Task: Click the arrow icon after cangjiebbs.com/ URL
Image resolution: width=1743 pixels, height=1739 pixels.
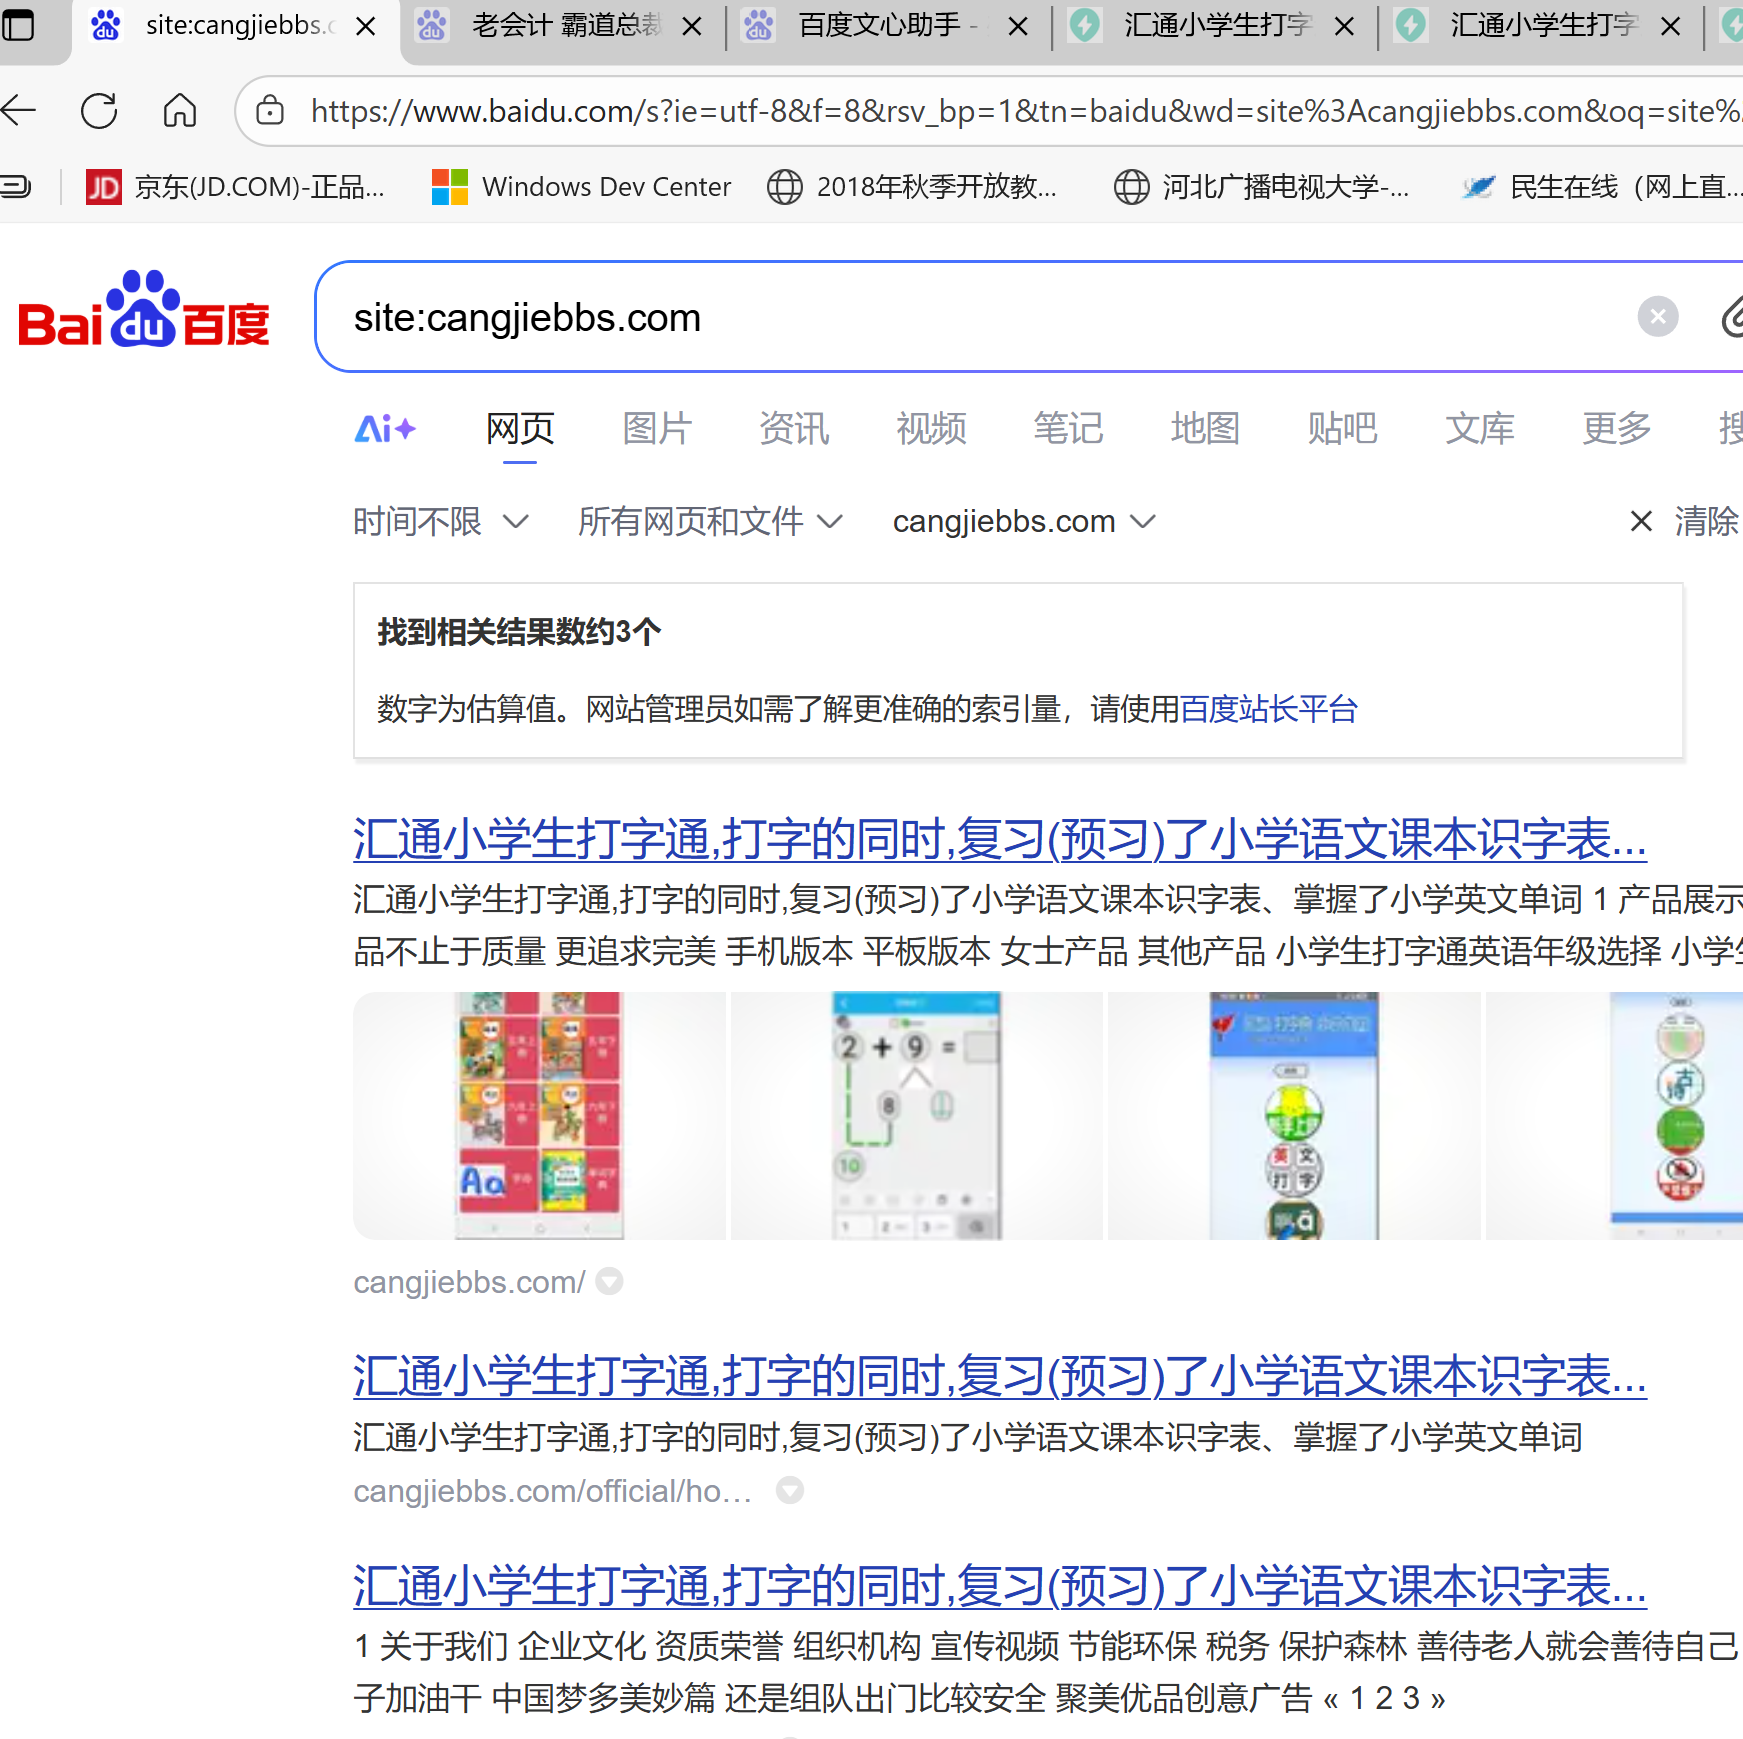Action: tap(609, 1281)
